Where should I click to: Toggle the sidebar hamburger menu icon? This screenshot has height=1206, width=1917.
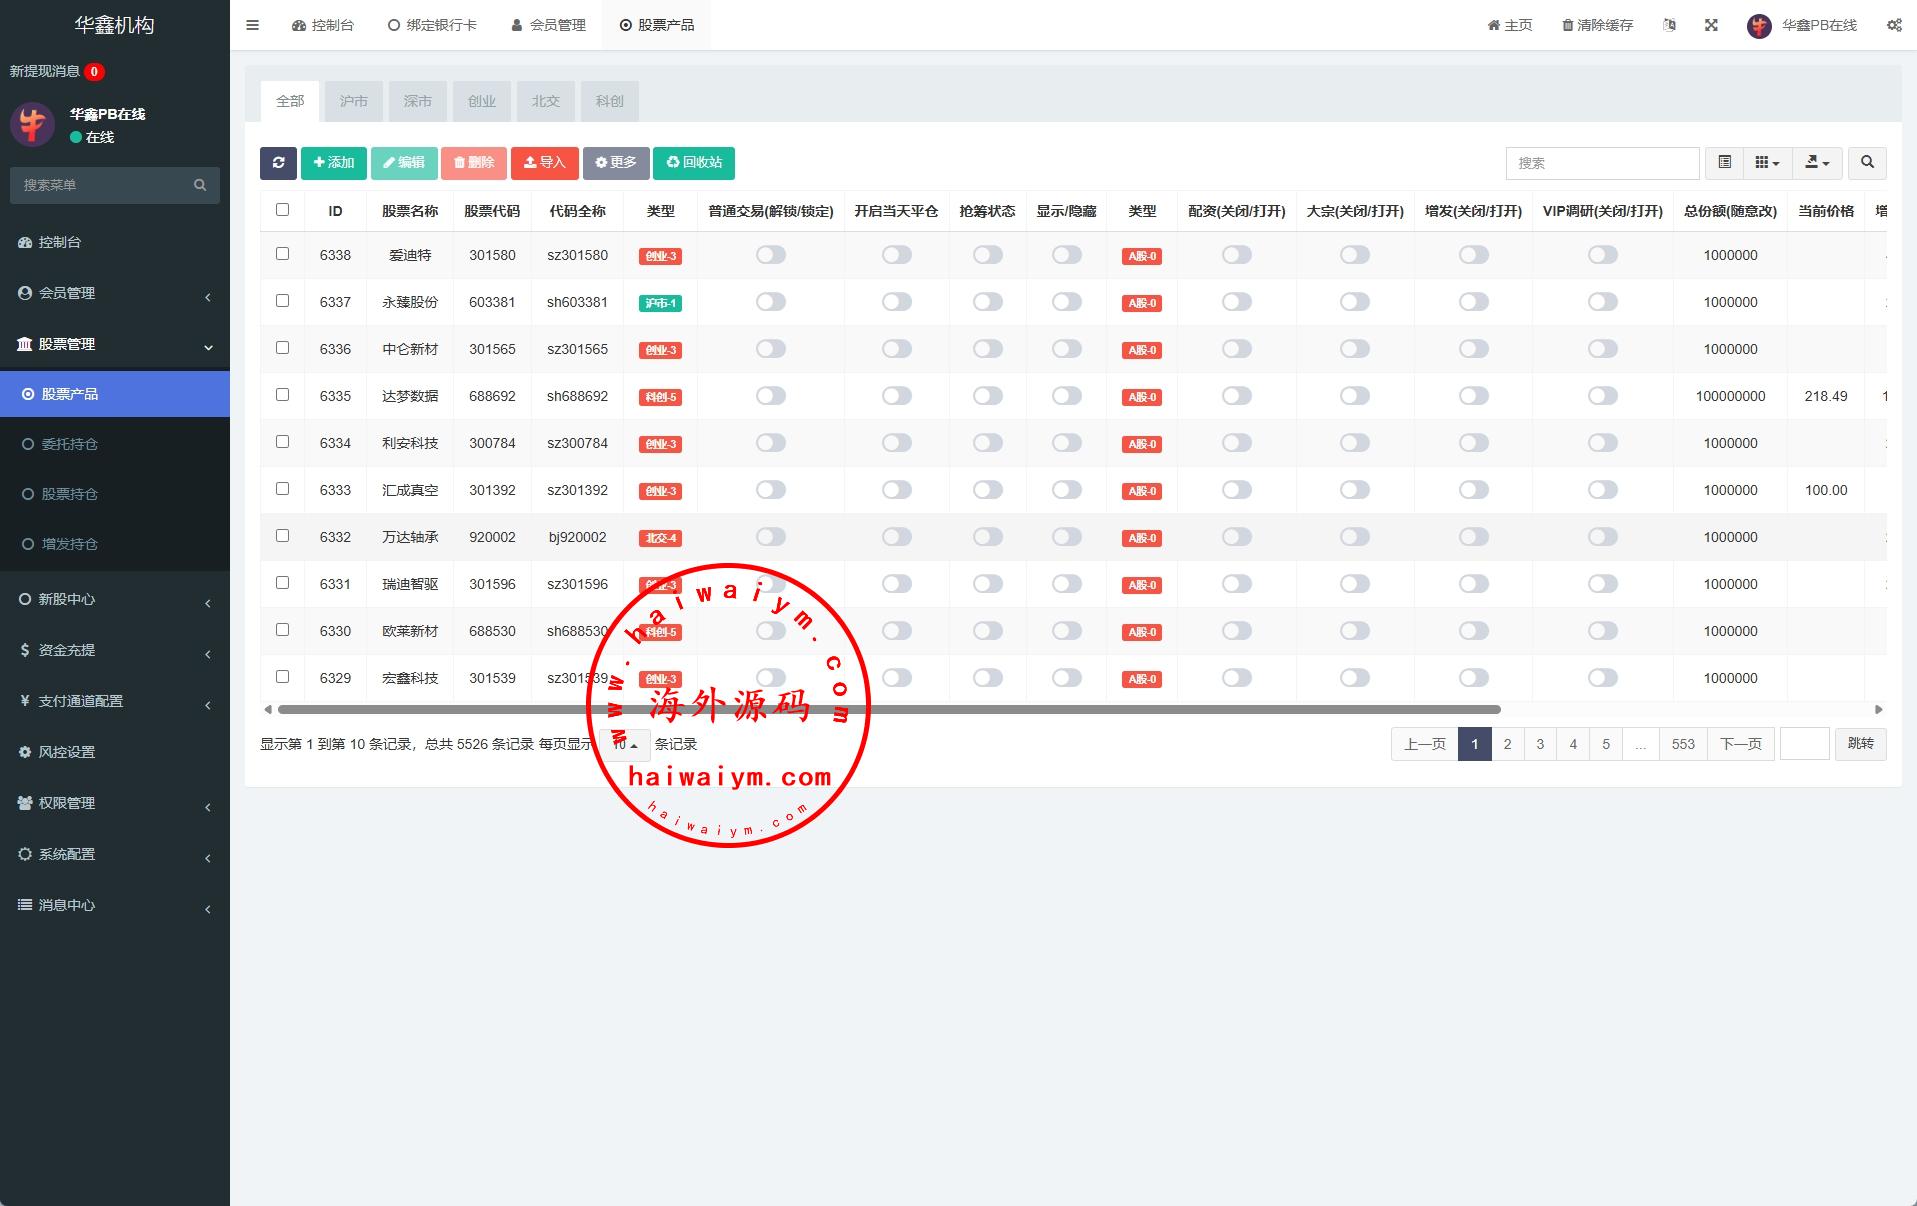pyautogui.click(x=252, y=25)
